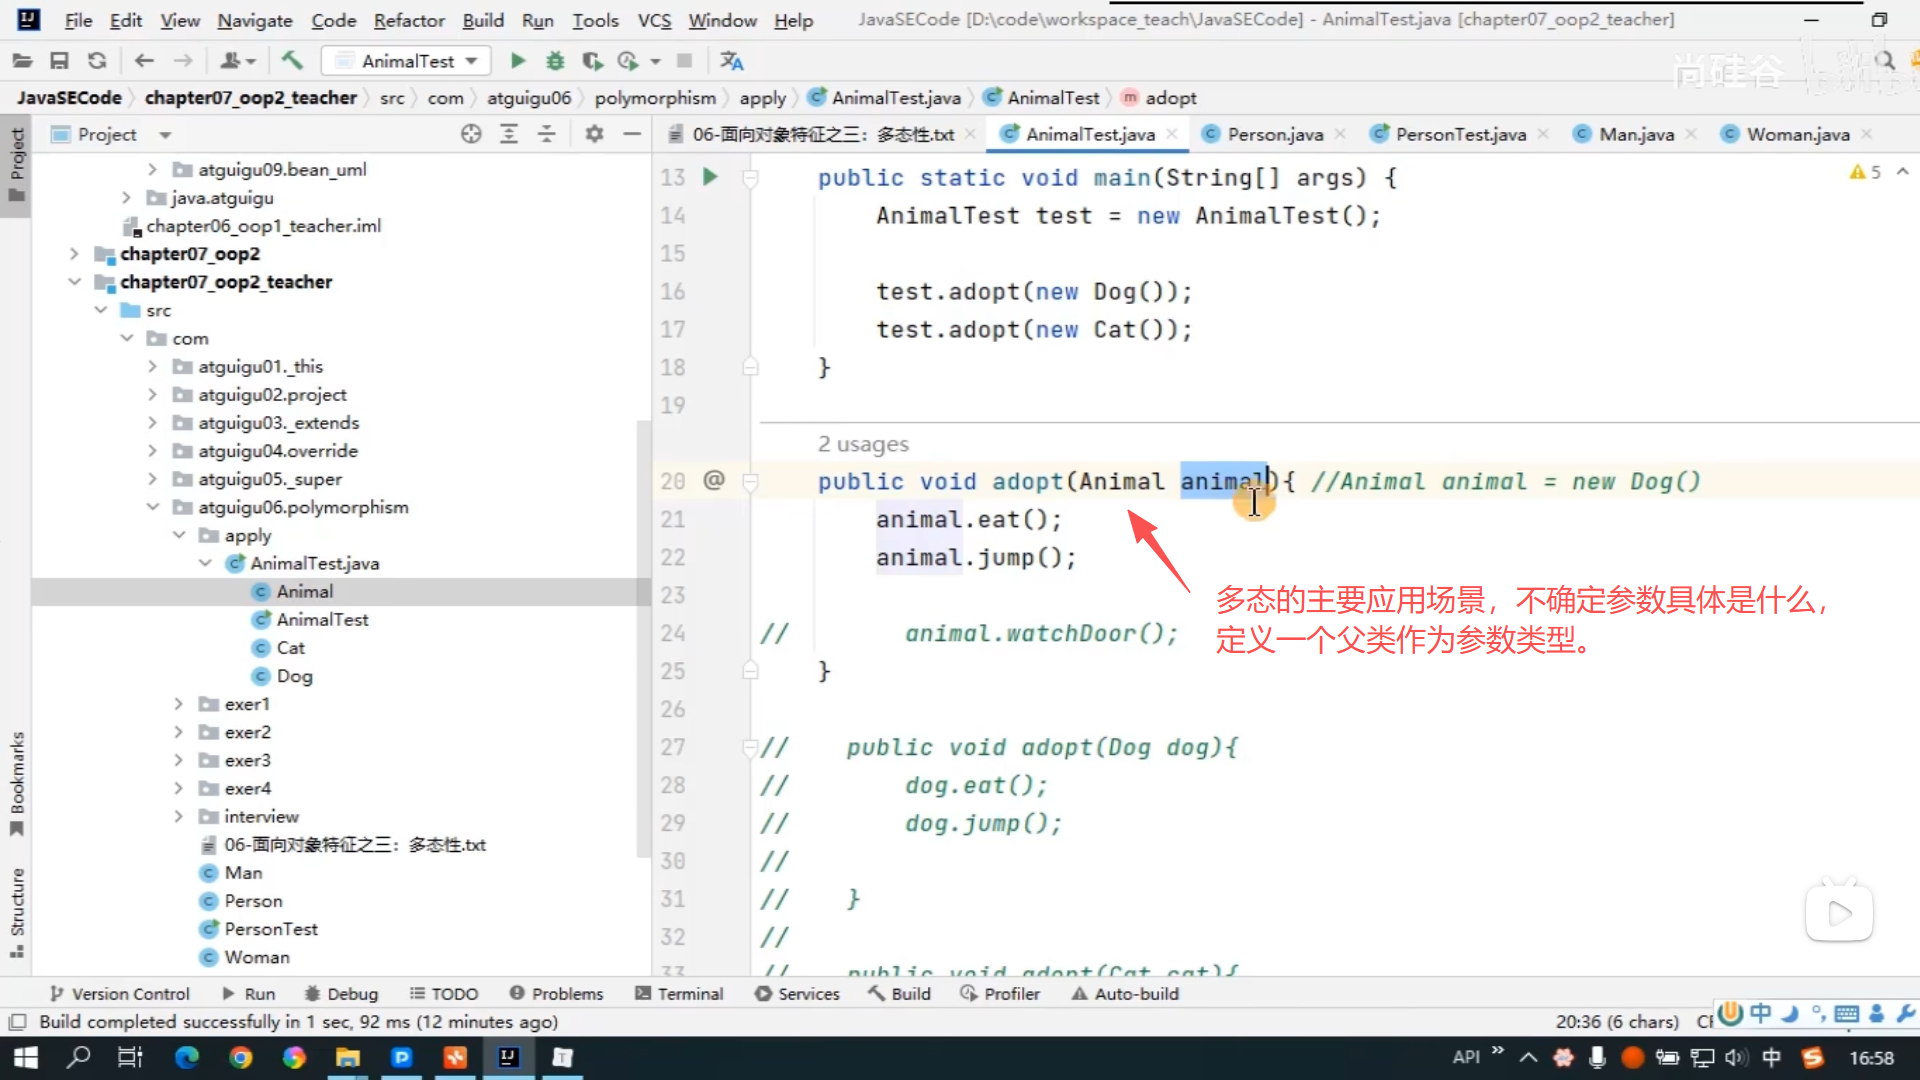Click Collapse All icon in Project panel
This screenshot has height=1080, width=1920.
click(x=547, y=134)
